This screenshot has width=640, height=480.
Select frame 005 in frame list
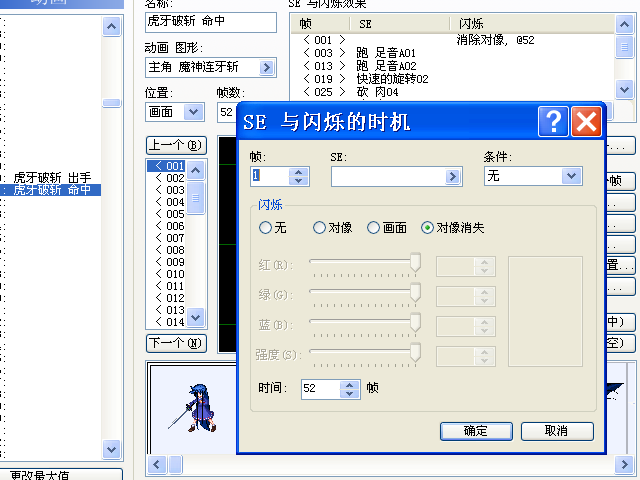pyautogui.click(x=166, y=214)
